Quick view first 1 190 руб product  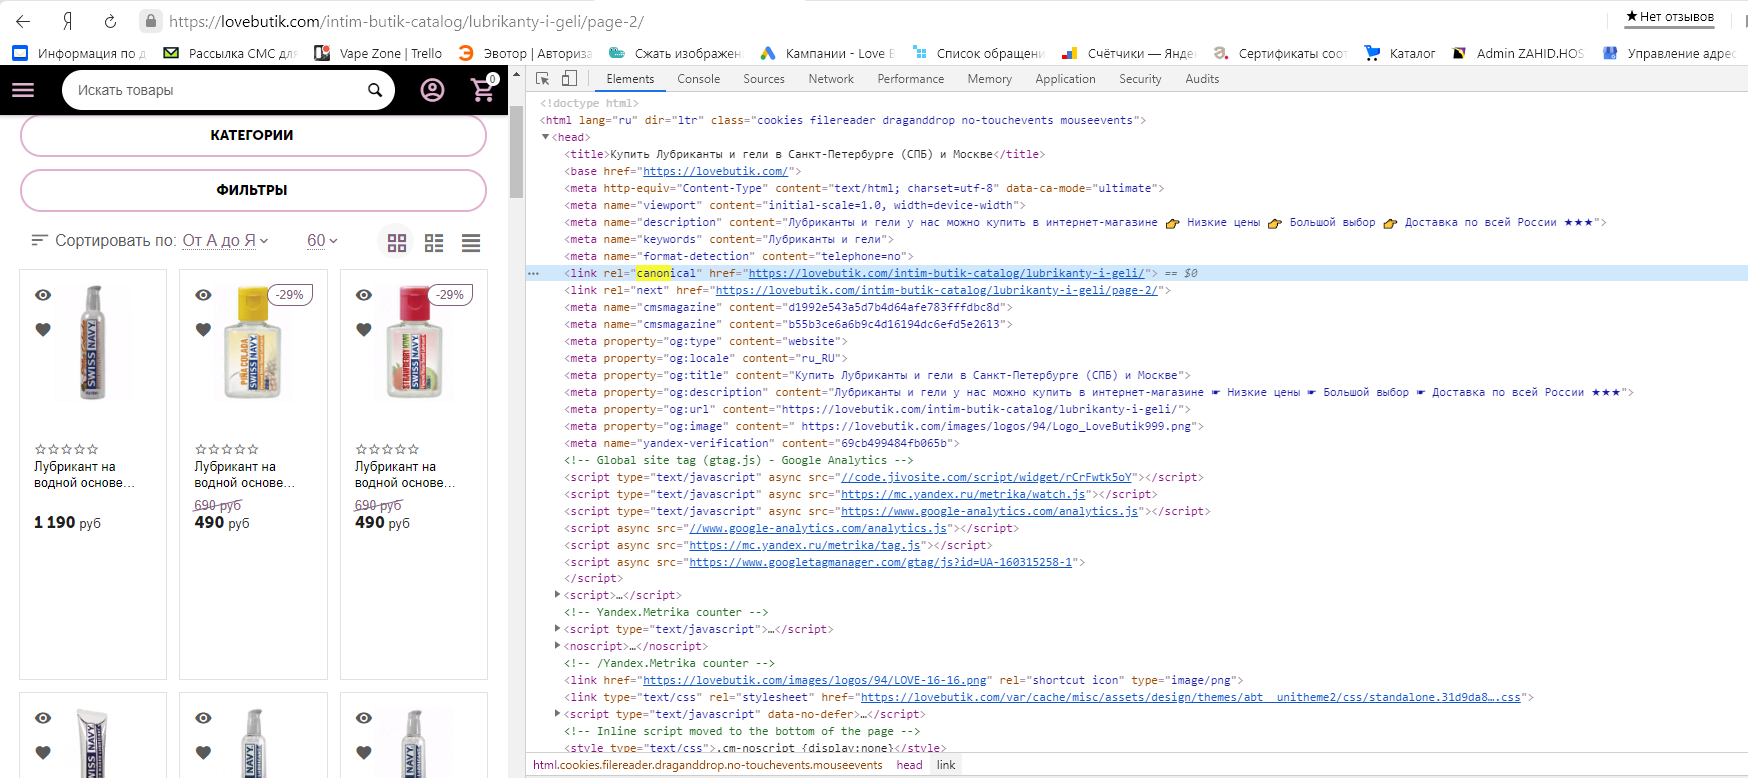[x=43, y=295]
